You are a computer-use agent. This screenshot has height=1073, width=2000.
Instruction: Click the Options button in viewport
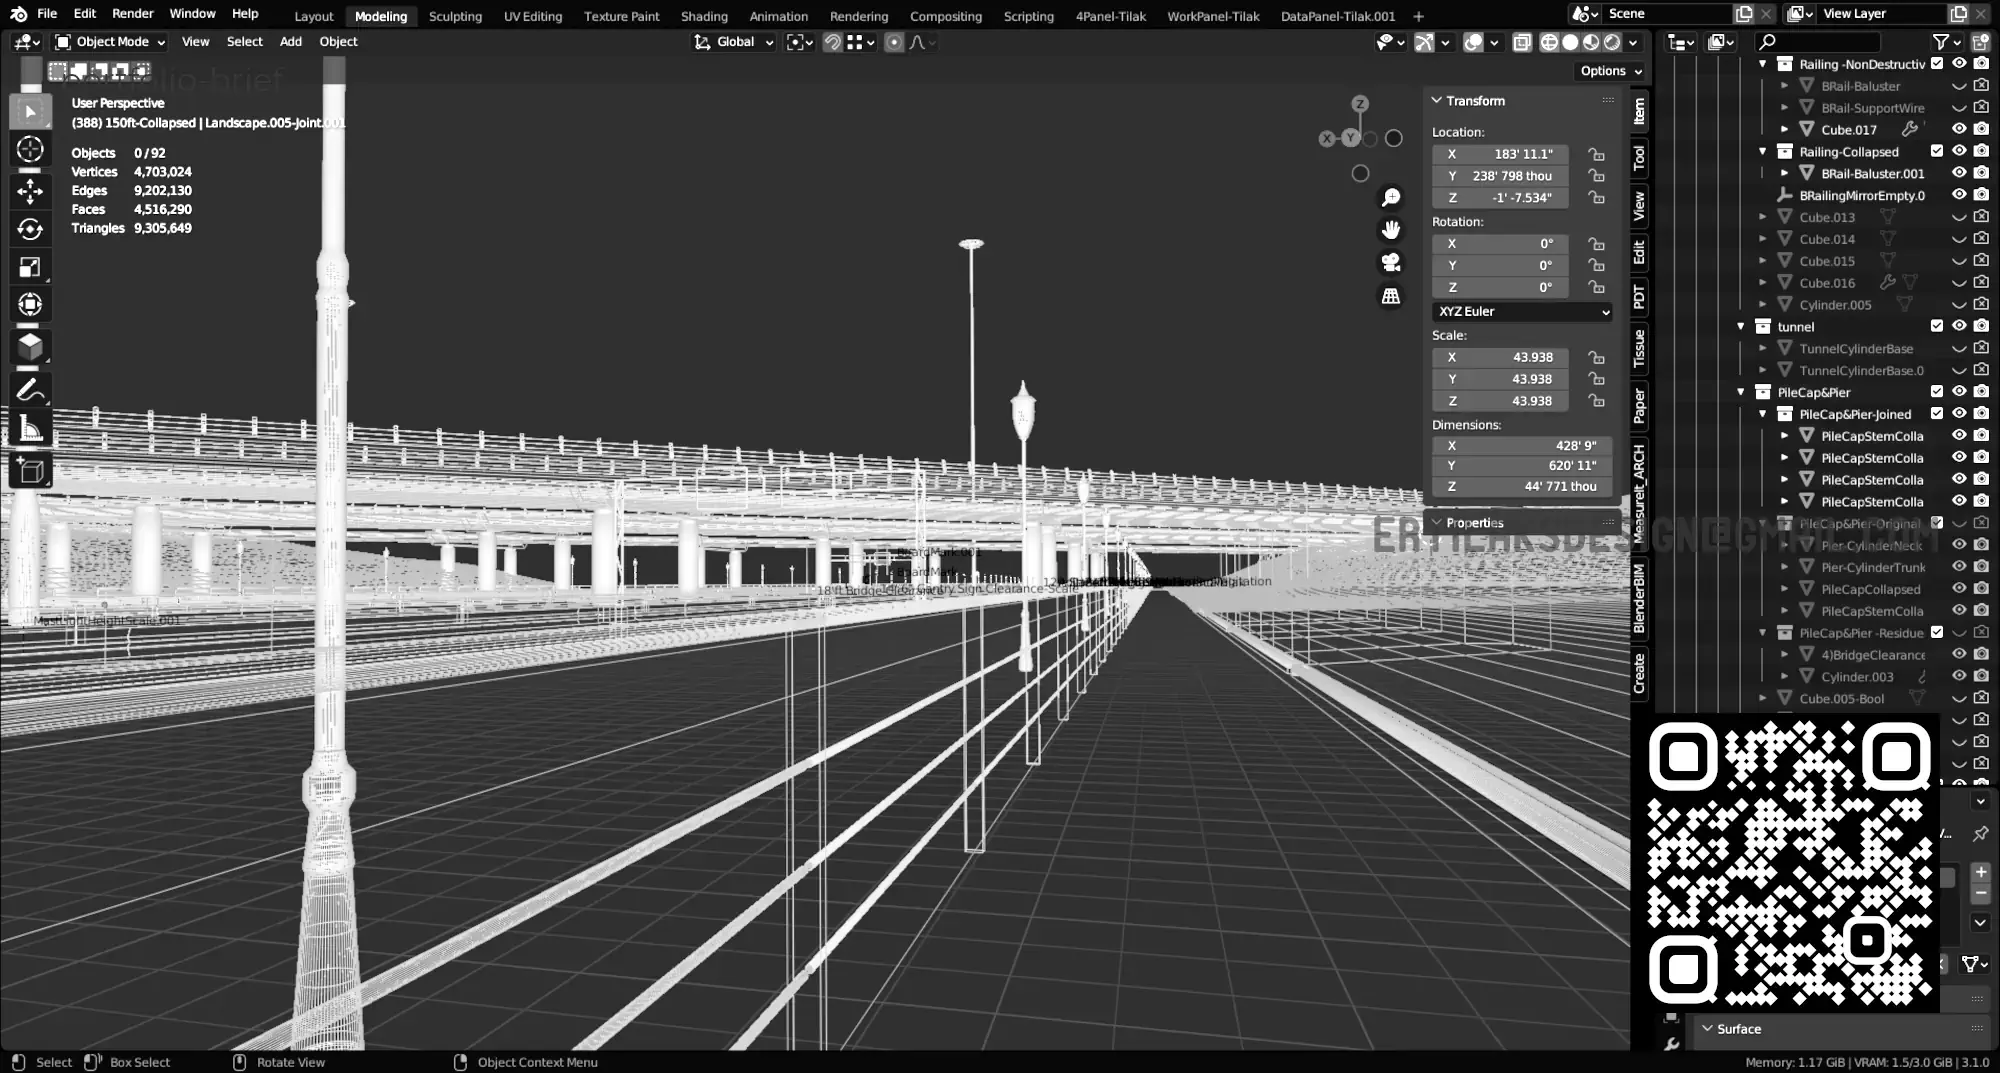(x=1610, y=71)
